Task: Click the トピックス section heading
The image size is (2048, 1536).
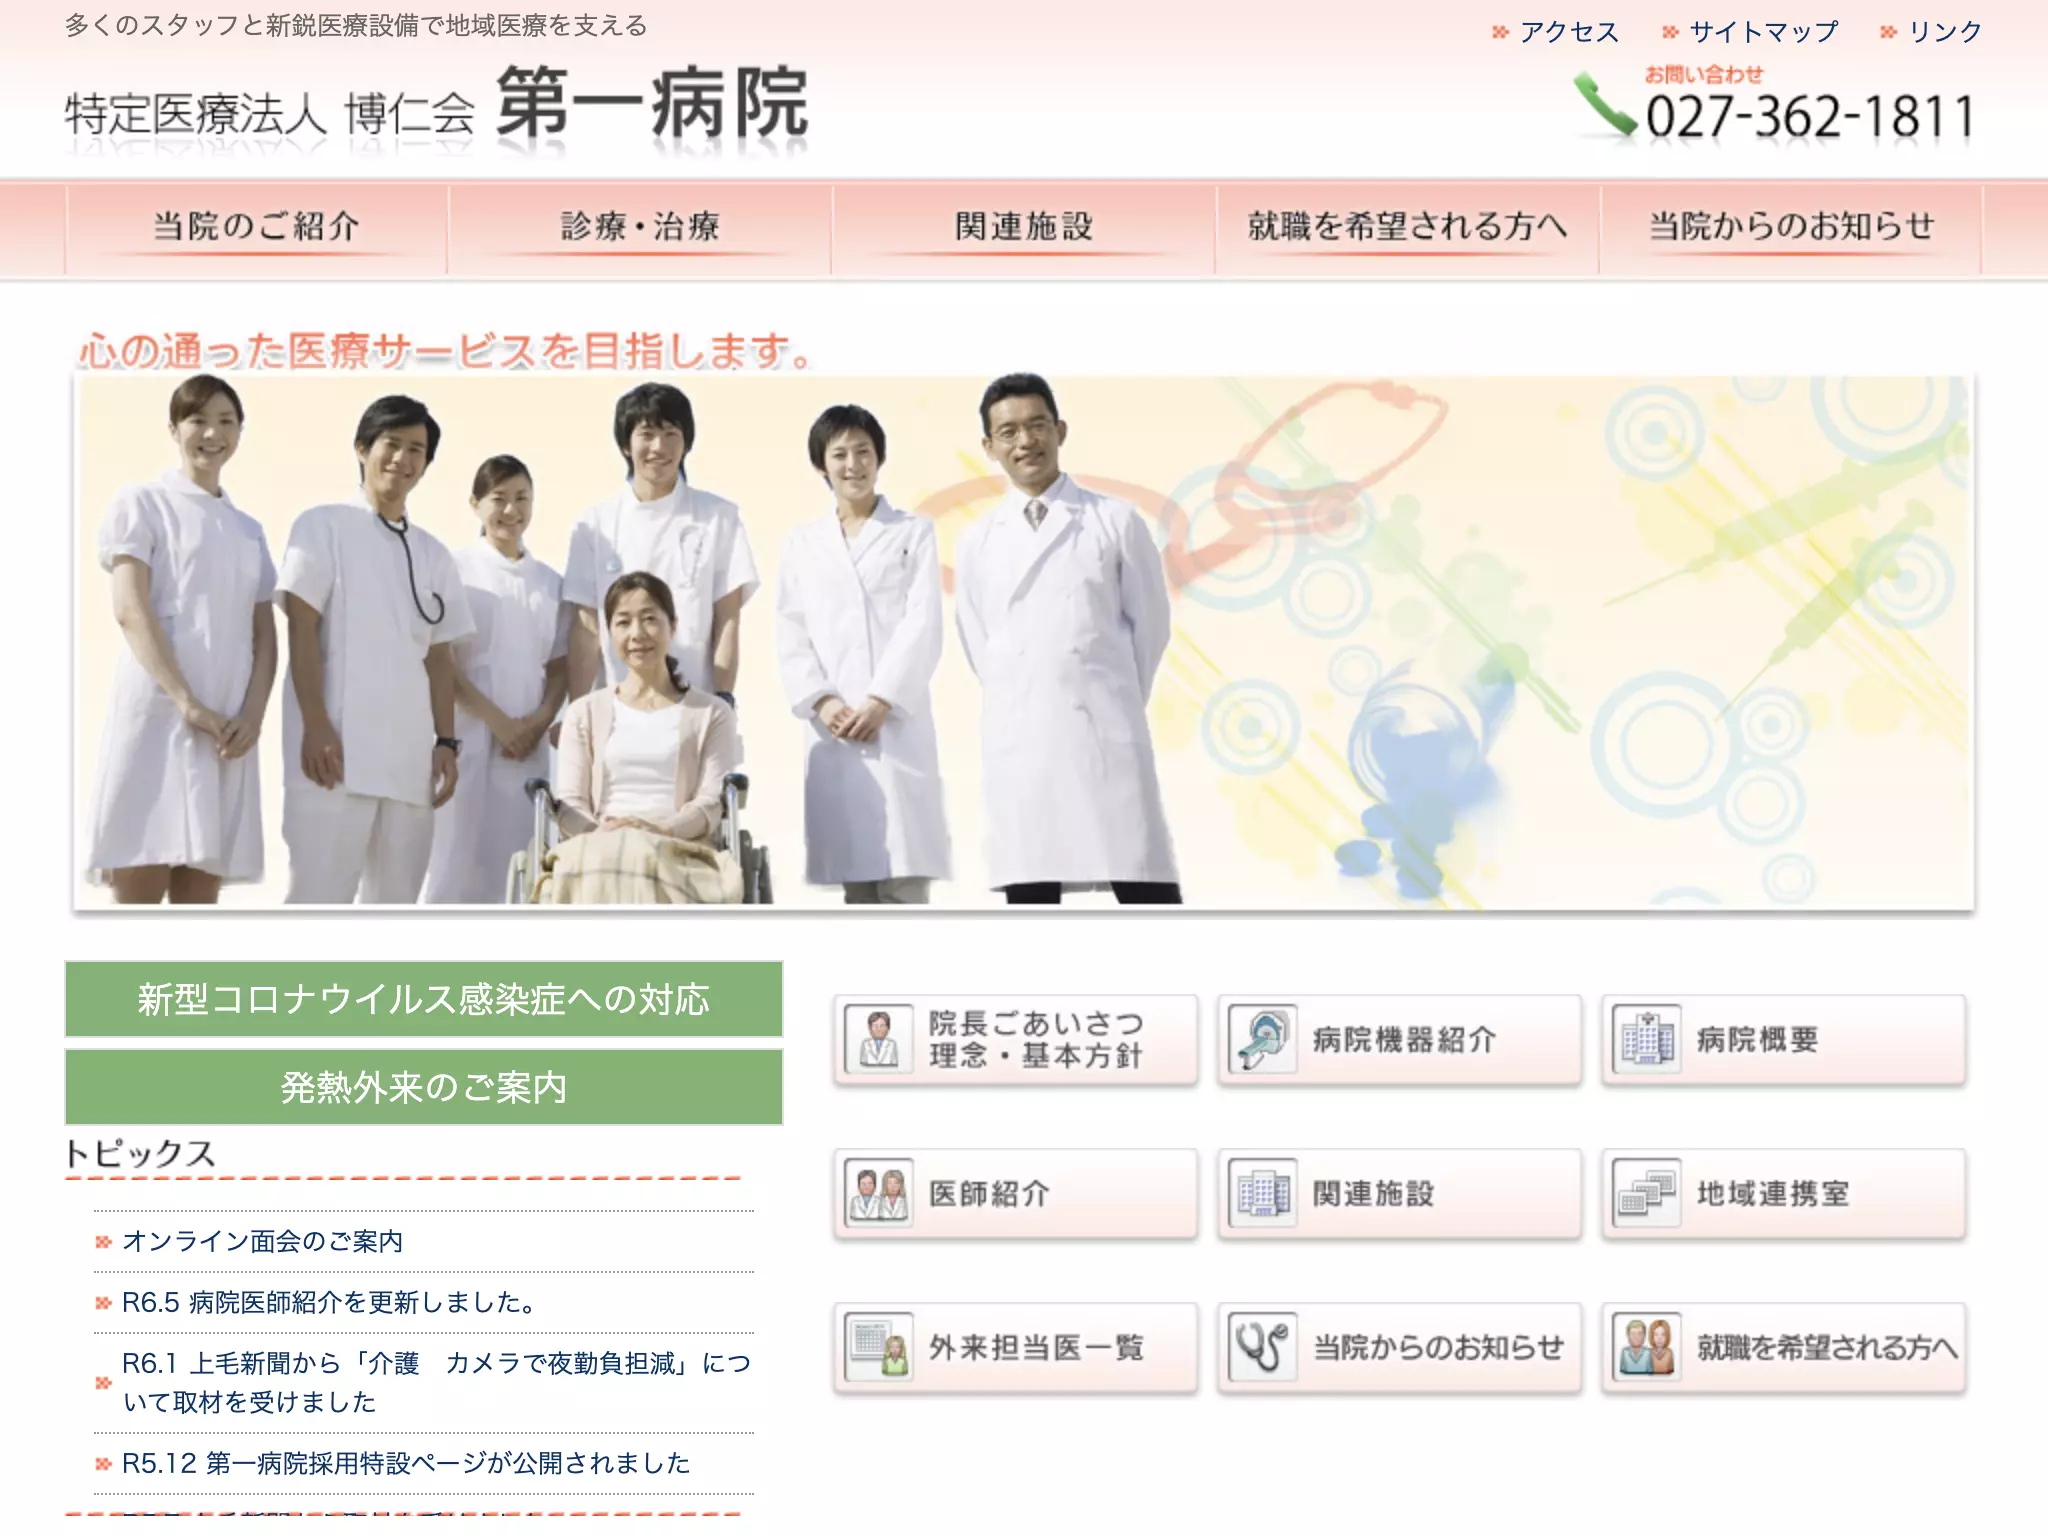Action: [140, 1153]
